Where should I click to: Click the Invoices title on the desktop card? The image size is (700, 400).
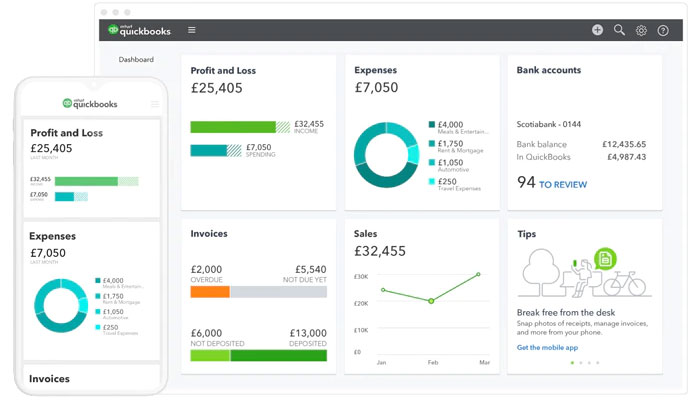pos(209,233)
